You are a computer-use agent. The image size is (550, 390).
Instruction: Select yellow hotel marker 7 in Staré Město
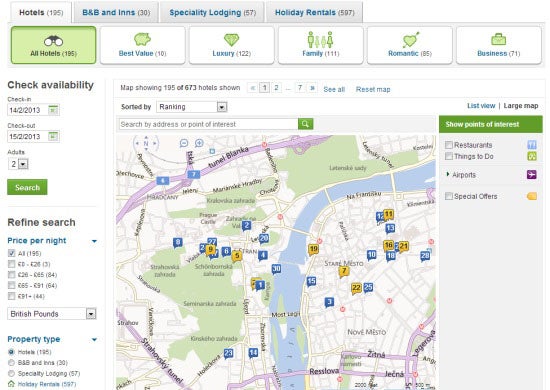(x=344, y=271)
